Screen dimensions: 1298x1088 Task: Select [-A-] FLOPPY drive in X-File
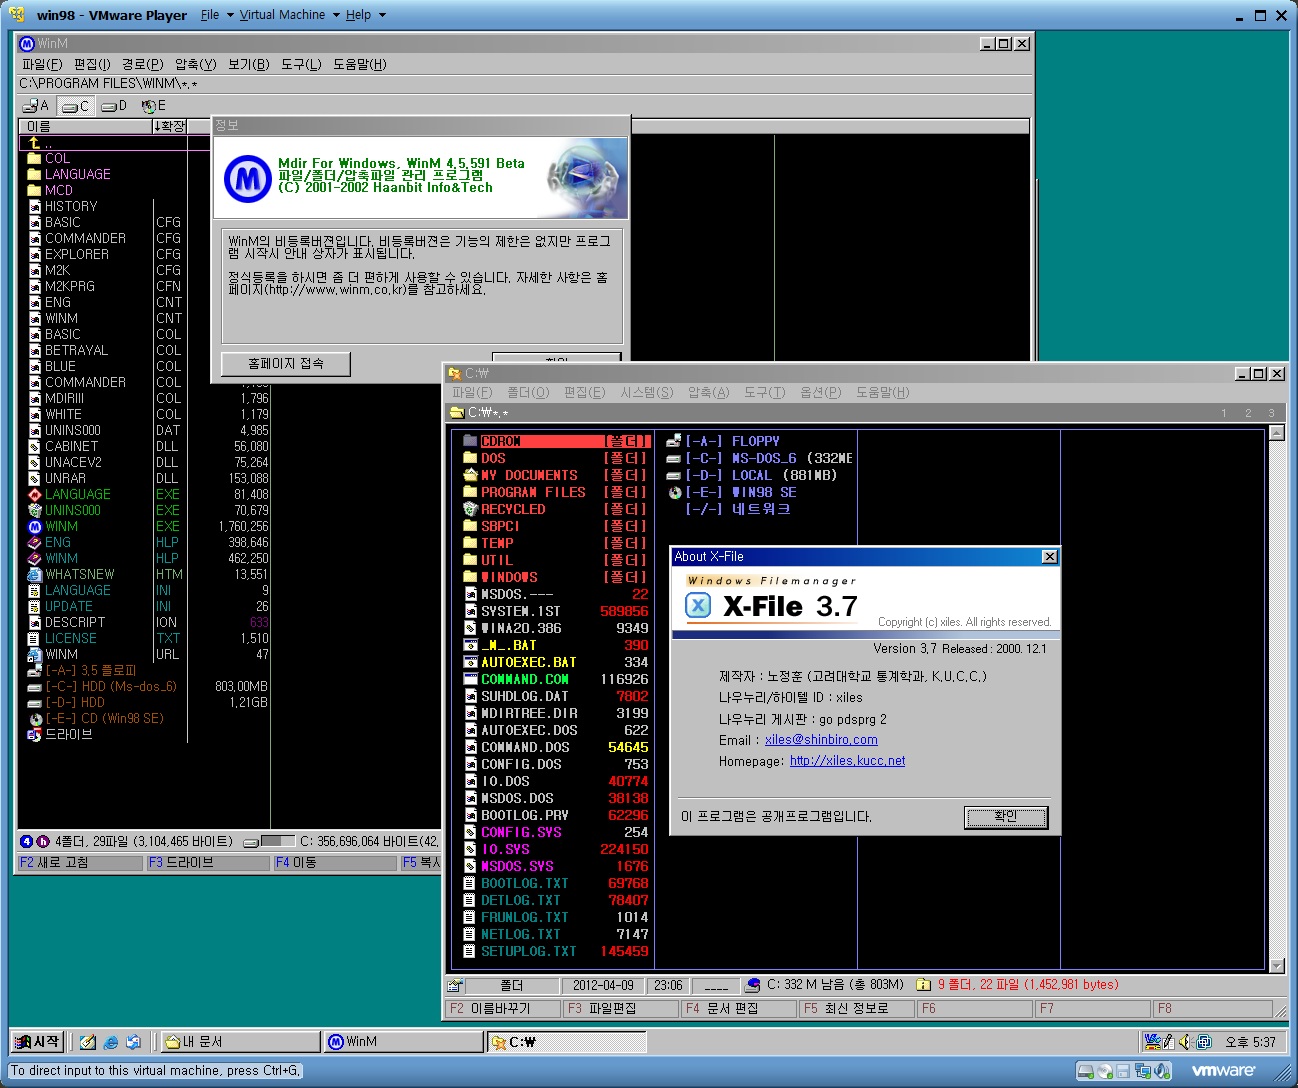pos(723,441)
